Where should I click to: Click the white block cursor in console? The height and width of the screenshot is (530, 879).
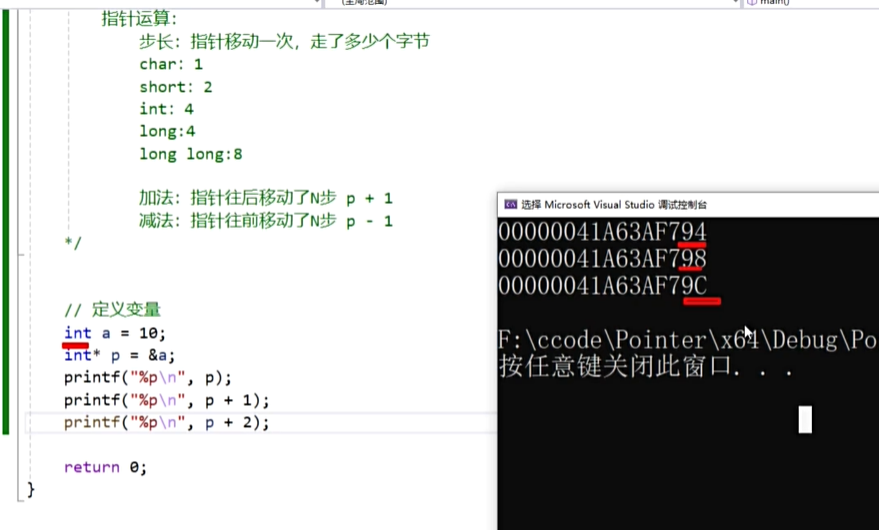click(805, 420)
